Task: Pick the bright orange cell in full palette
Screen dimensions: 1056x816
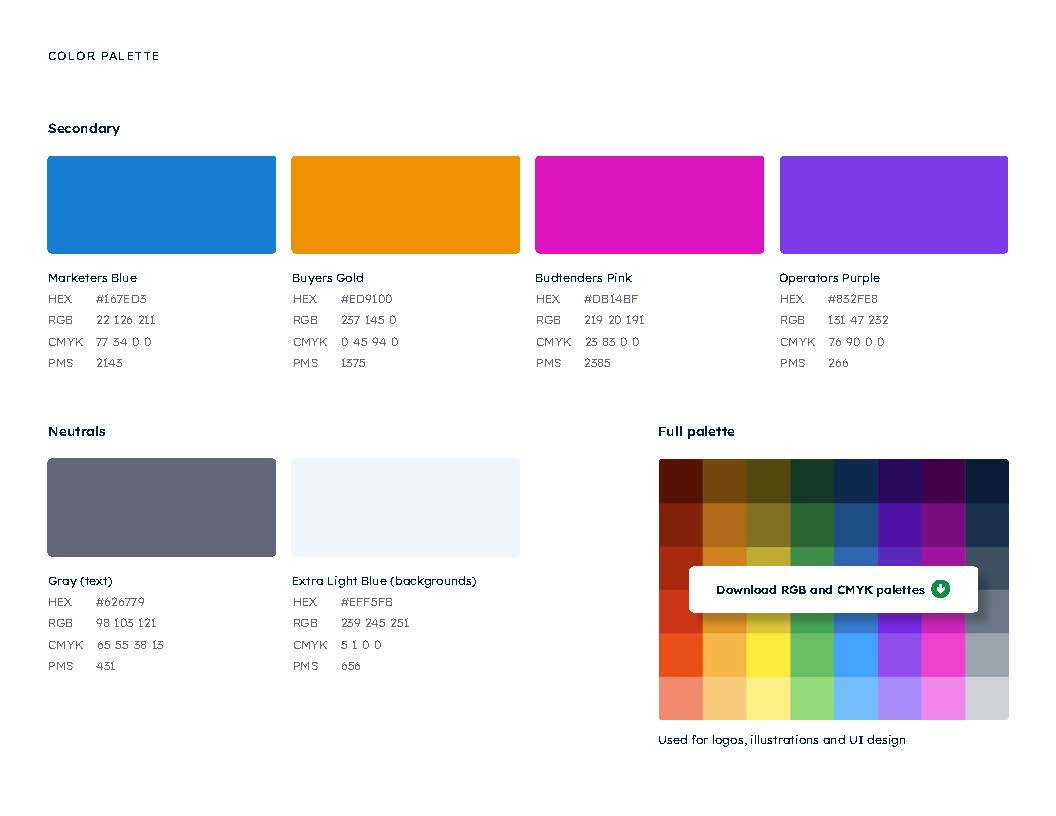Action: coord(680,655)
